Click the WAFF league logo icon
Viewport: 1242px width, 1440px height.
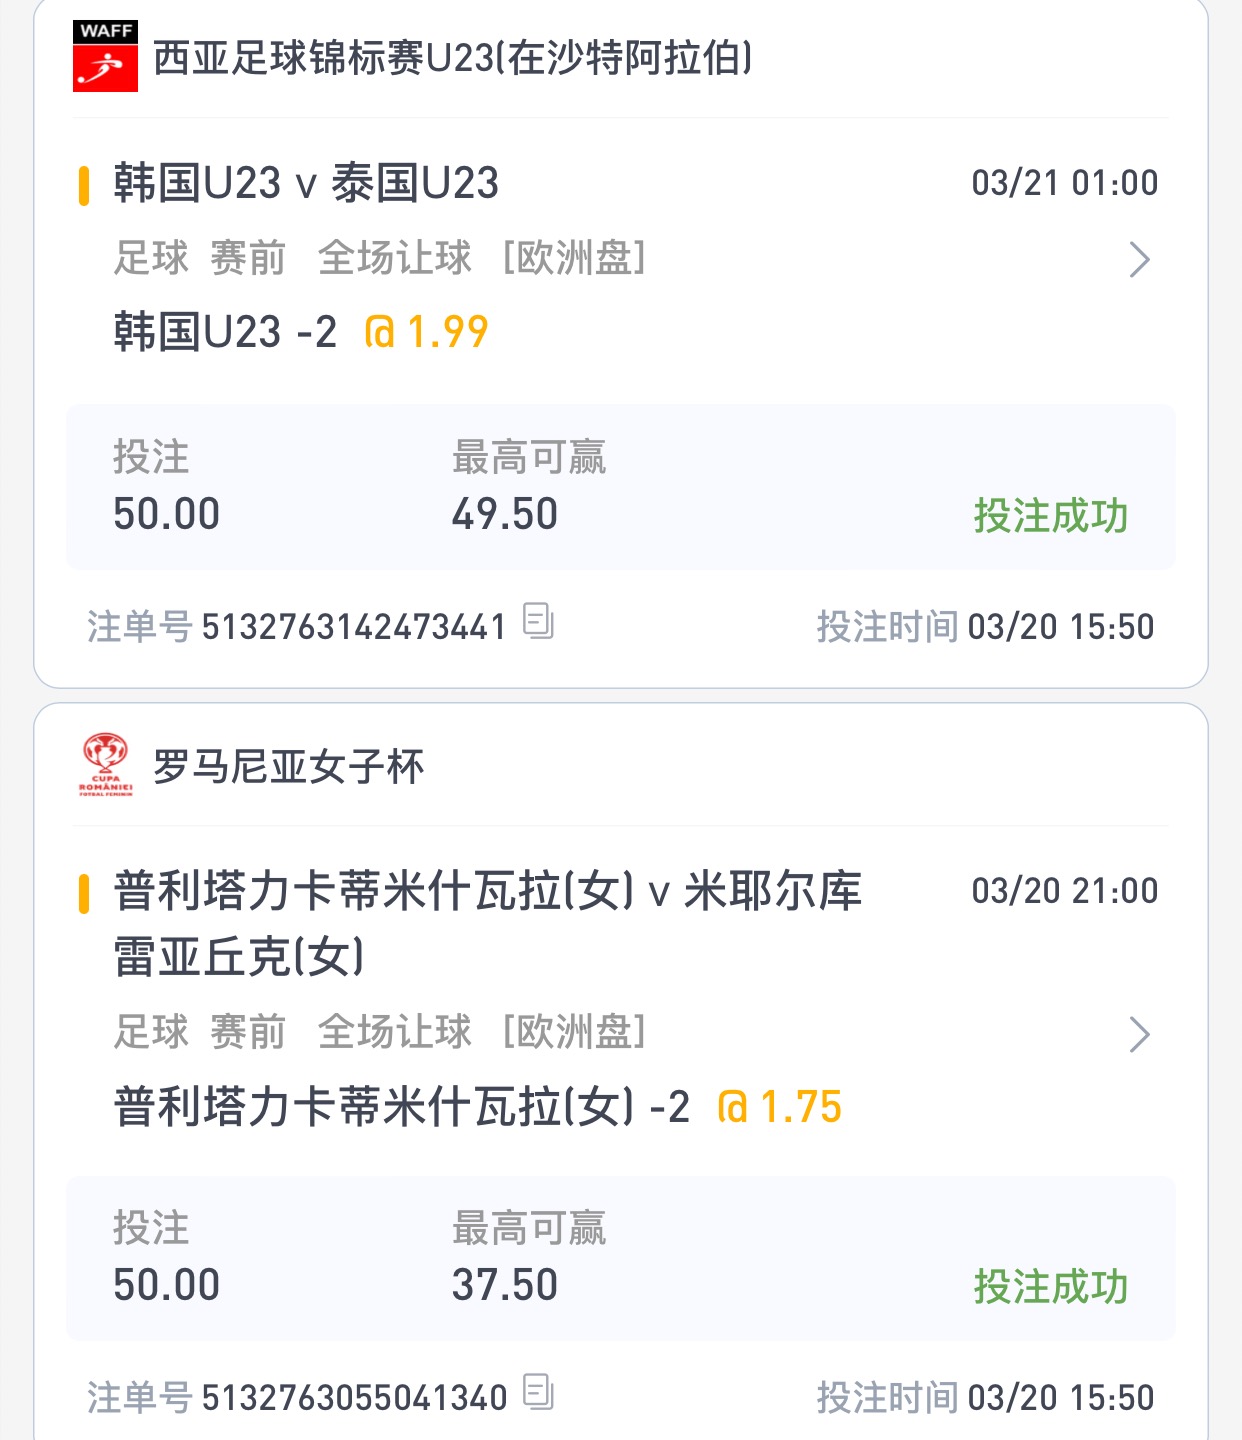(105, 56)
